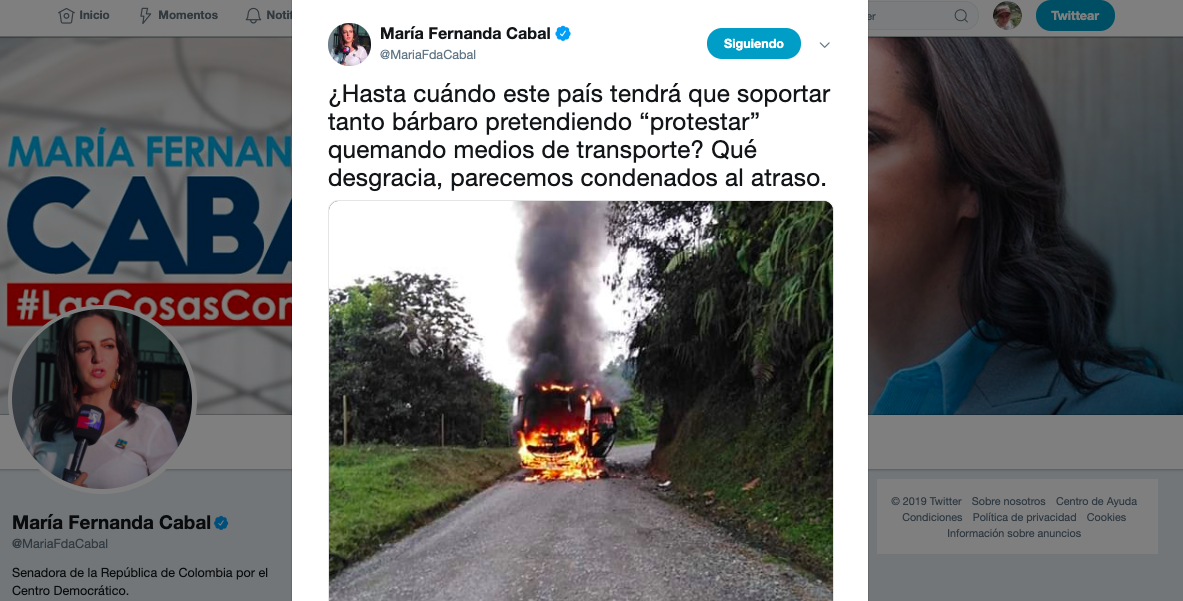Open Información sobre anuncios link

pos(1013,533)
